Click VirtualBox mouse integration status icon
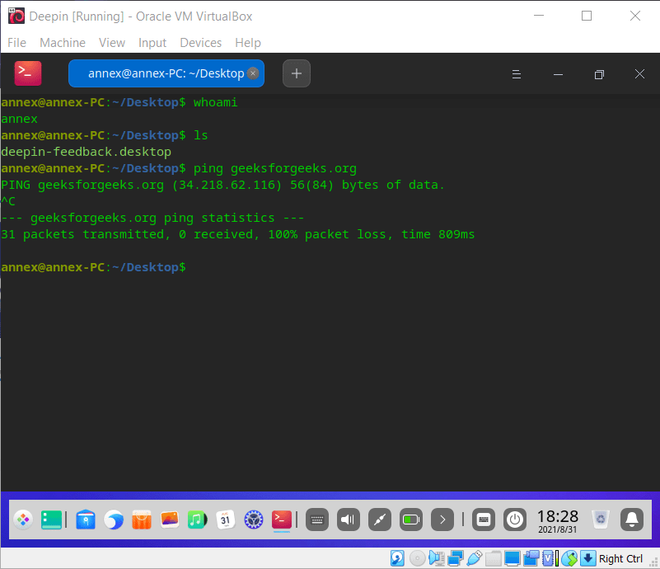 (x=570, y=558)
